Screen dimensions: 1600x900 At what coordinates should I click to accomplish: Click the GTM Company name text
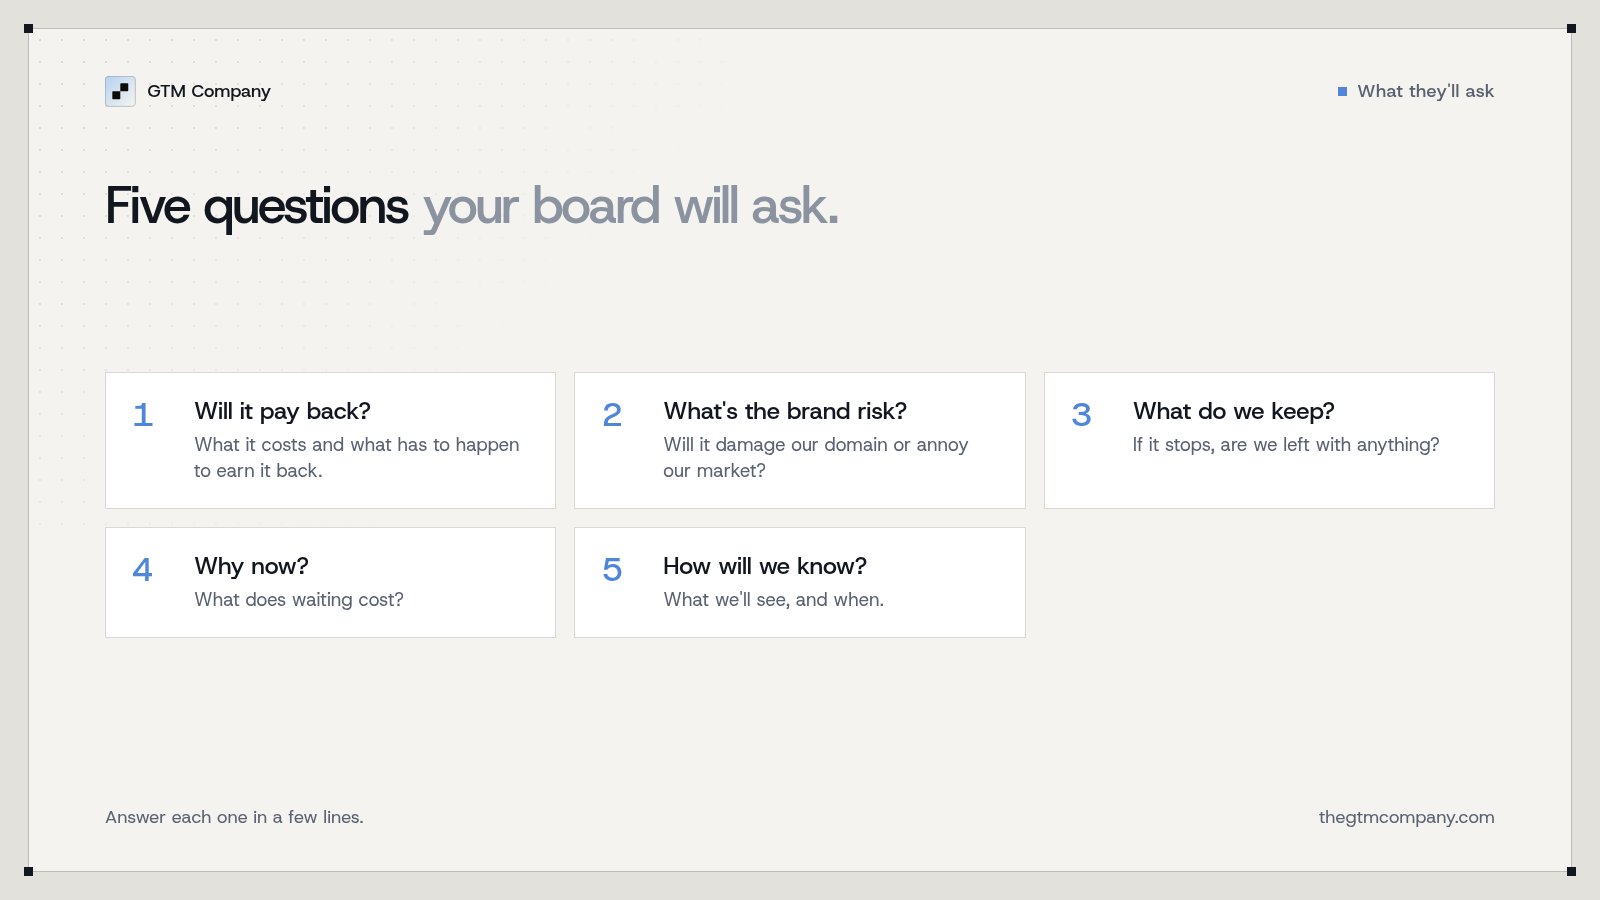pos(209,91)
